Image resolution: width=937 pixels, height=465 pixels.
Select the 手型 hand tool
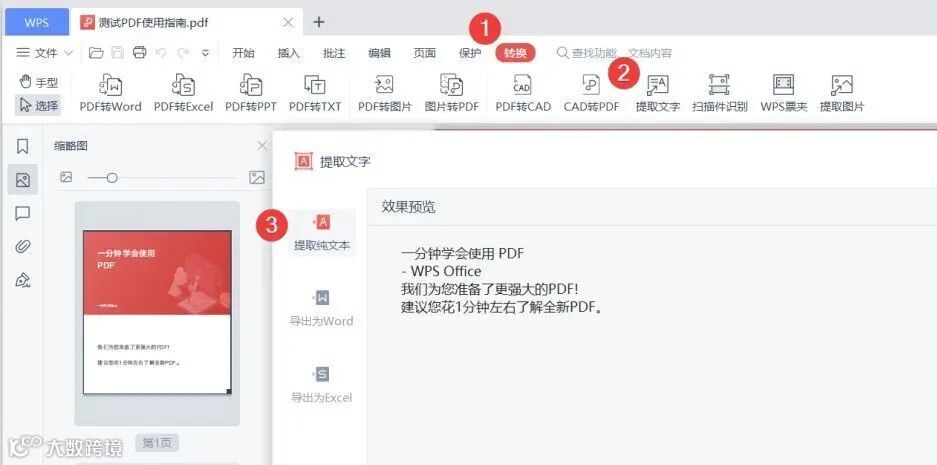pos(38,82)
